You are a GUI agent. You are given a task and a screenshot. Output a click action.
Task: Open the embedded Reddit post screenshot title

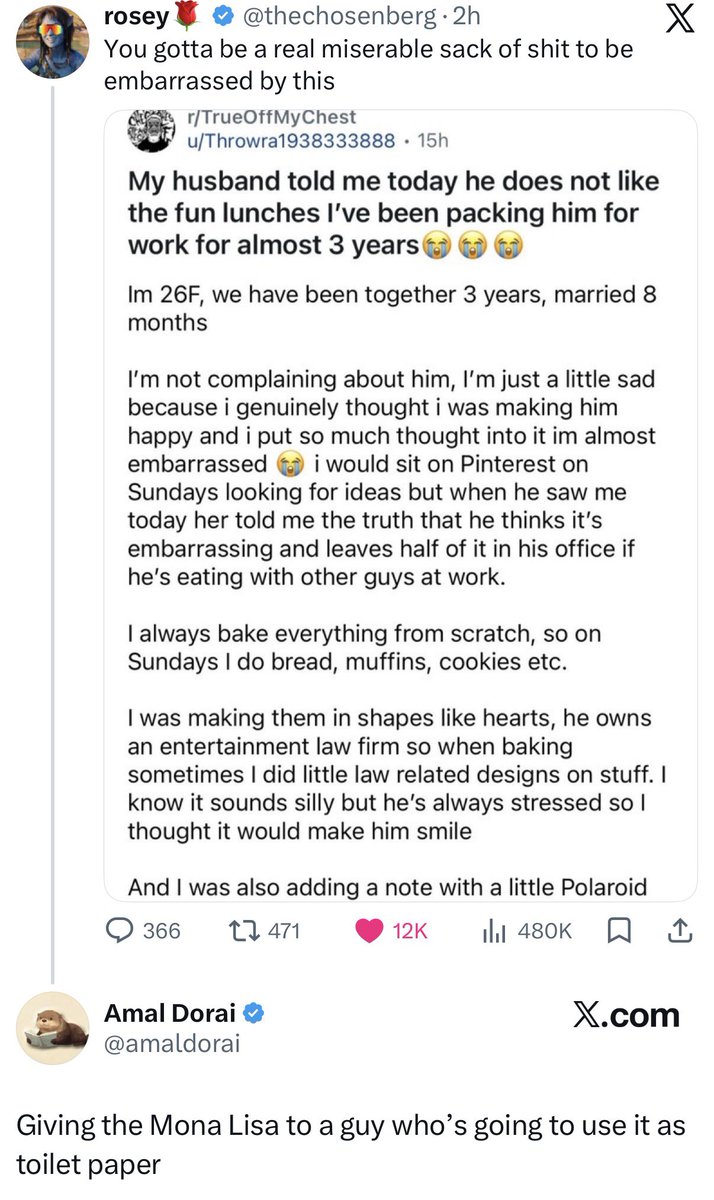394,213
